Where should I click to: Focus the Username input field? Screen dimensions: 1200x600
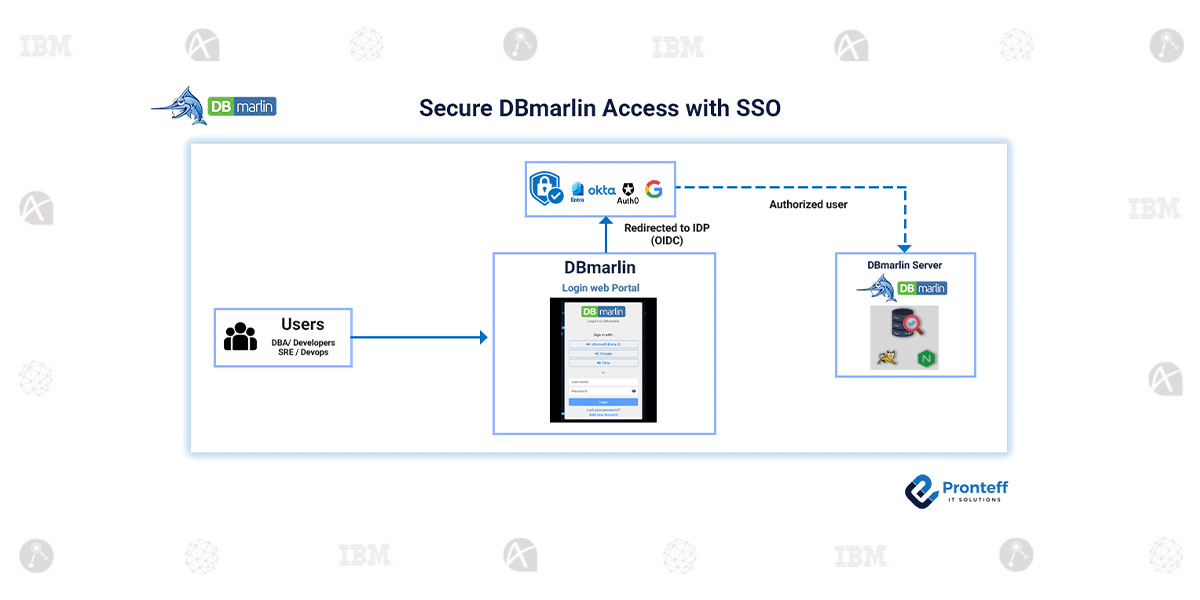pos(603,382)
